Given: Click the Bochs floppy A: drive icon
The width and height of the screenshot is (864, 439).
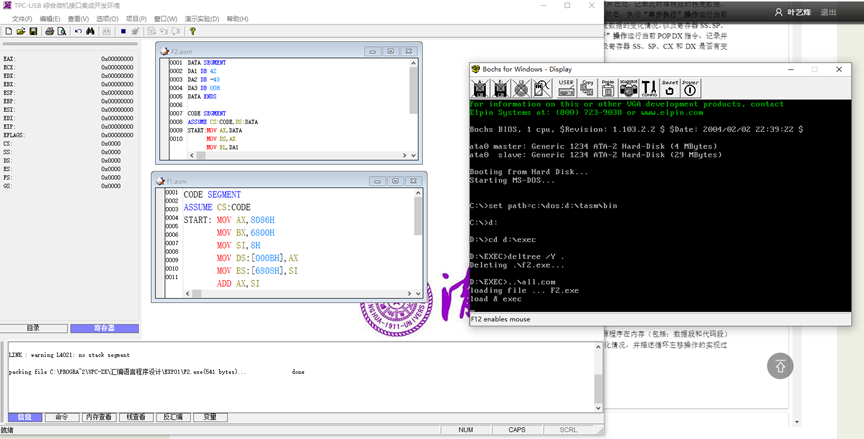Looking at the screenshot, I should (x=480, y=88).
